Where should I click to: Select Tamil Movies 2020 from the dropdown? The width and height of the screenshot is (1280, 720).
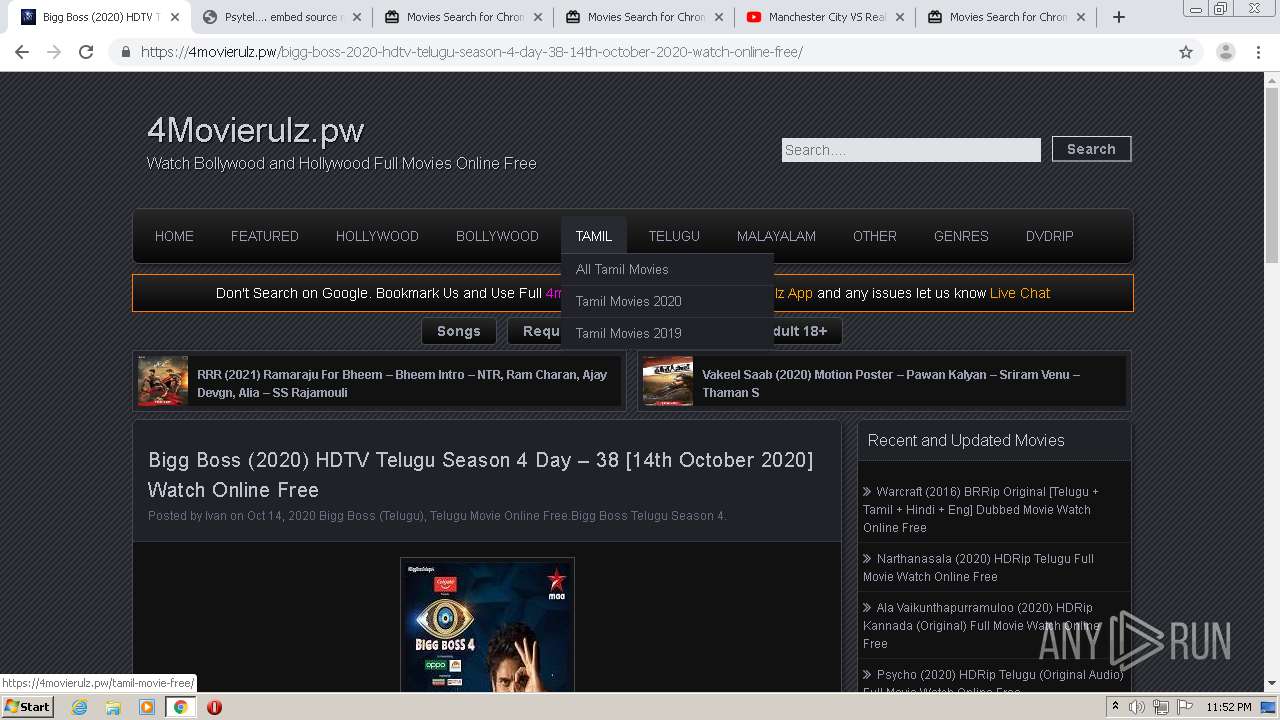668,301
